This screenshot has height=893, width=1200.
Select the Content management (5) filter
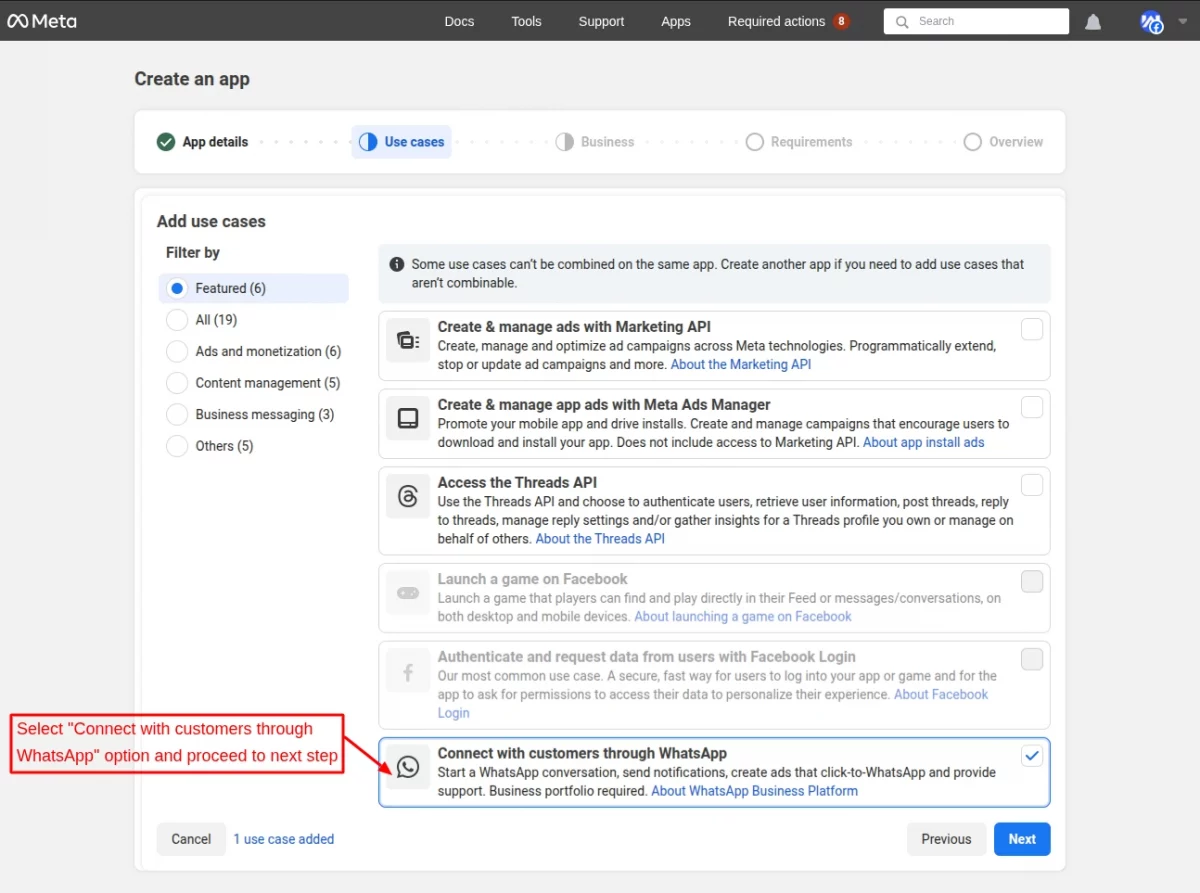point(253,383)
